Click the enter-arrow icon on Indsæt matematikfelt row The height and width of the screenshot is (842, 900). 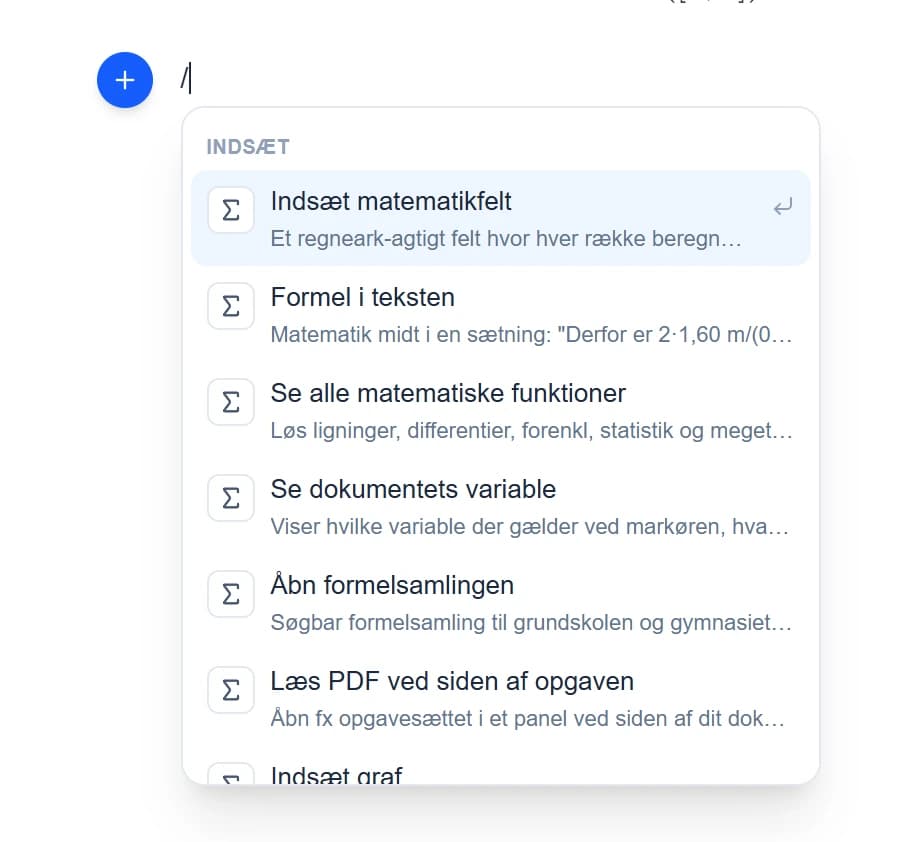point(782,207)
